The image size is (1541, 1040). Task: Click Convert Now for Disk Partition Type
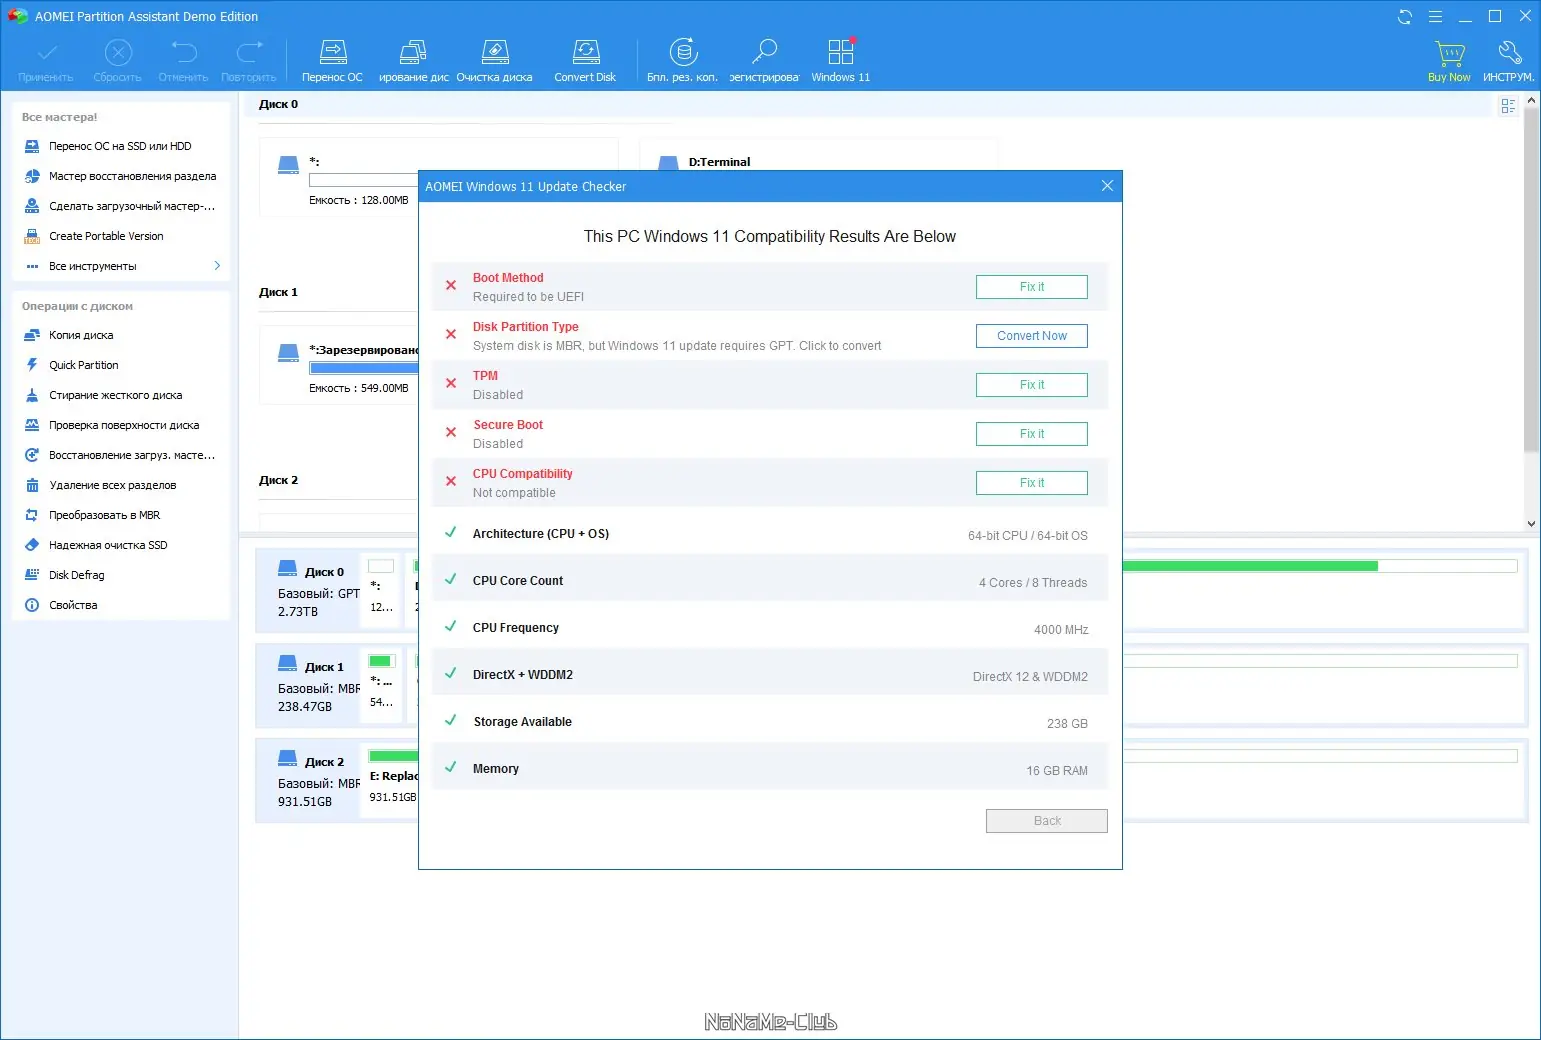click(1031, 336)
